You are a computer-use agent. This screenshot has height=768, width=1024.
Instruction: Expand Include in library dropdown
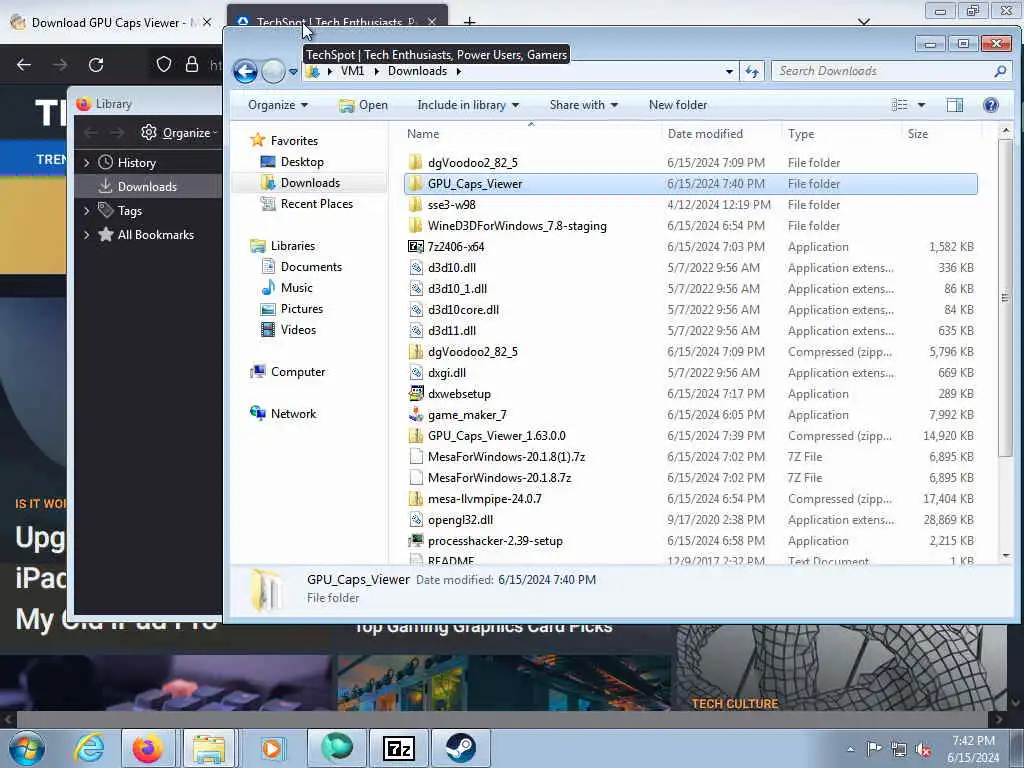(x=468, y=105)
